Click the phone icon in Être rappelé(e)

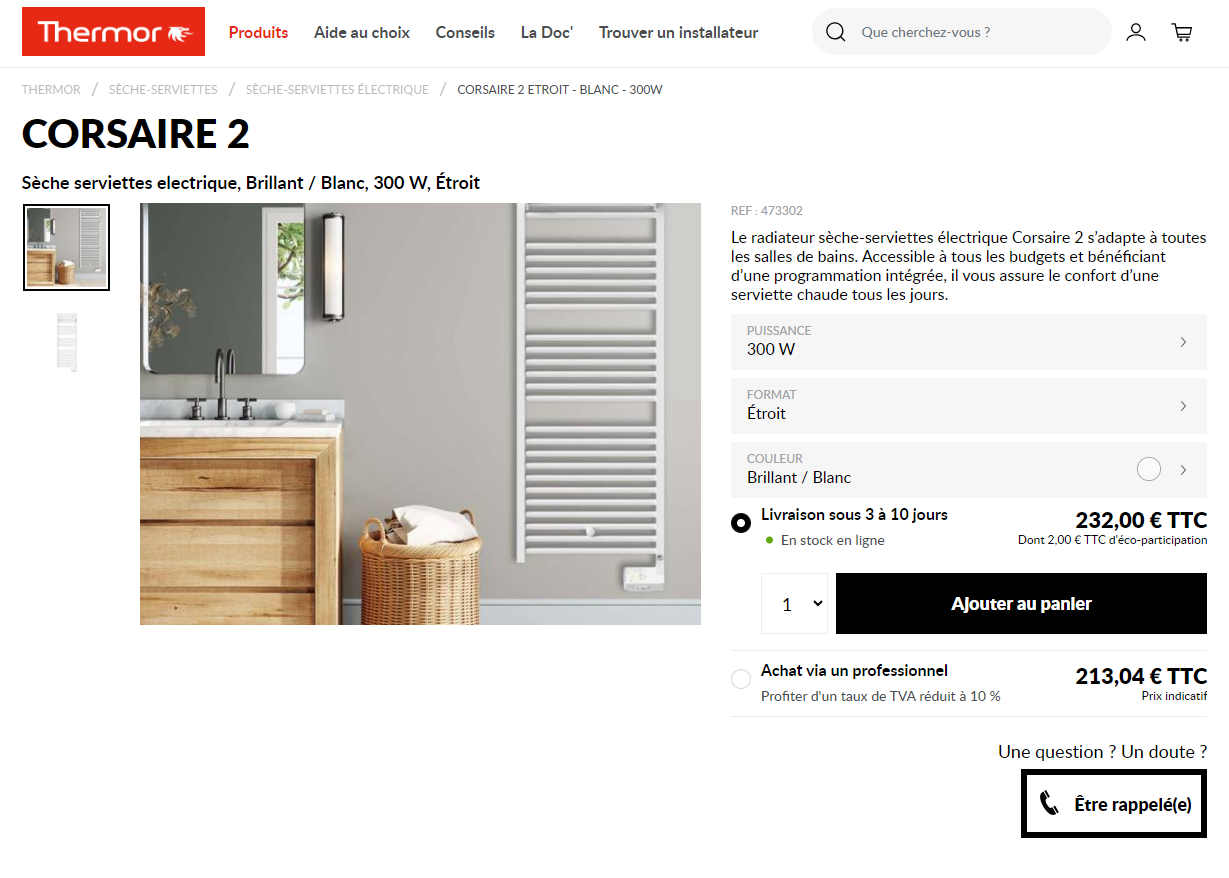(1049, 804)
